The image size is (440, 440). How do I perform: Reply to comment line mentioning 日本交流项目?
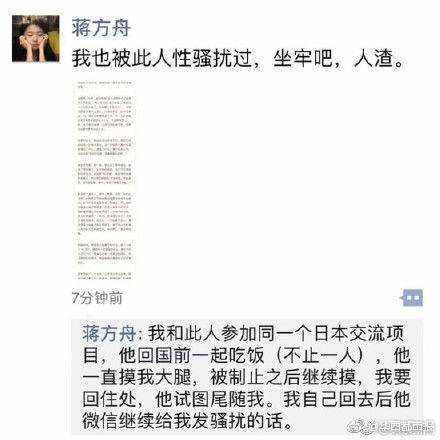tap(244, 333)
